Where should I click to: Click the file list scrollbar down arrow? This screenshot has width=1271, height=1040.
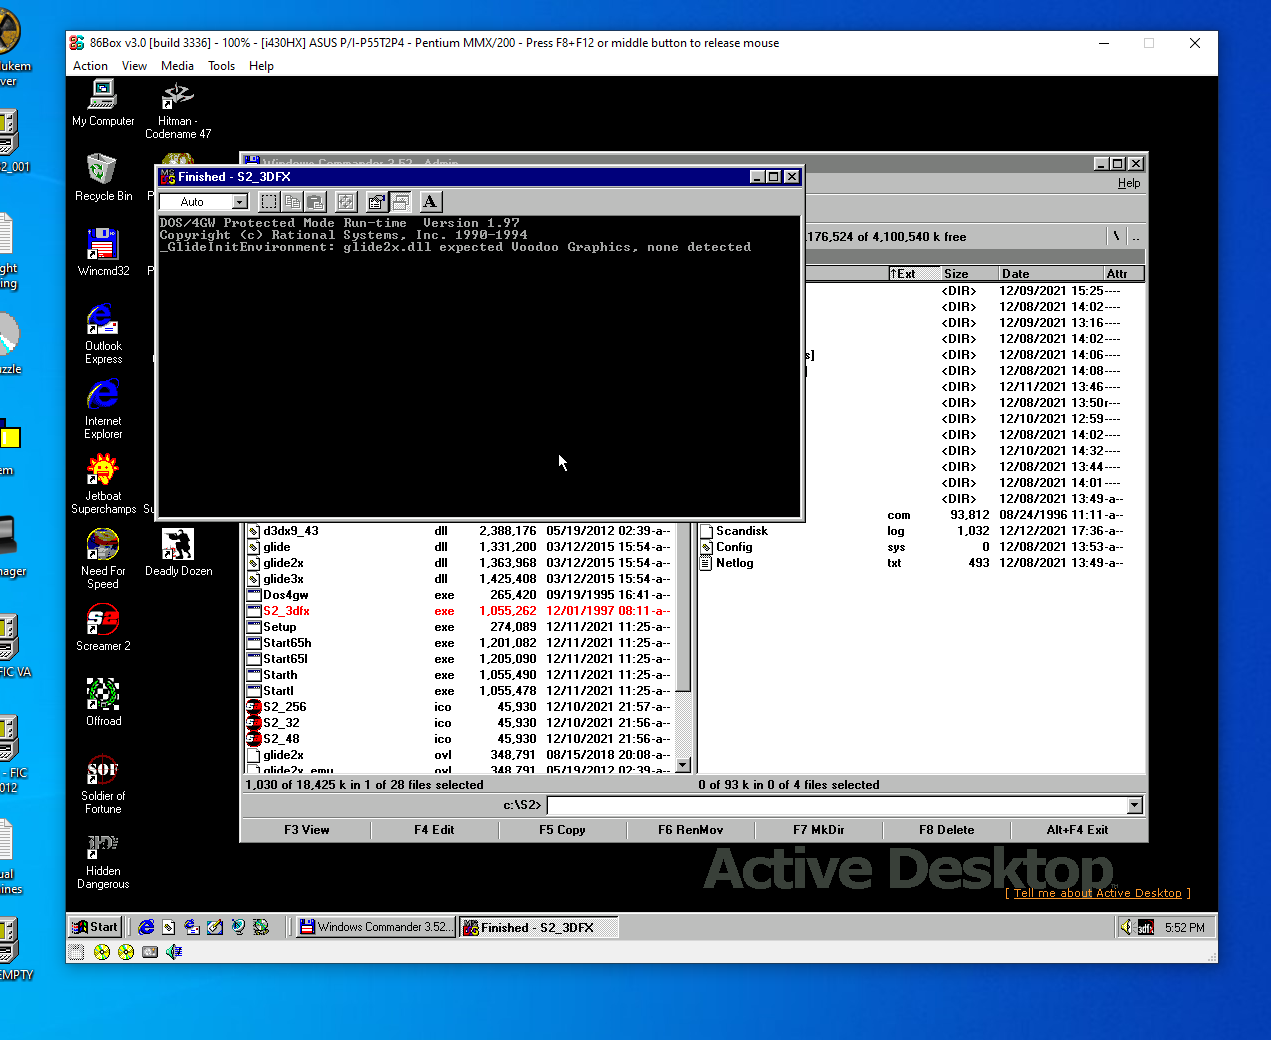682,764
